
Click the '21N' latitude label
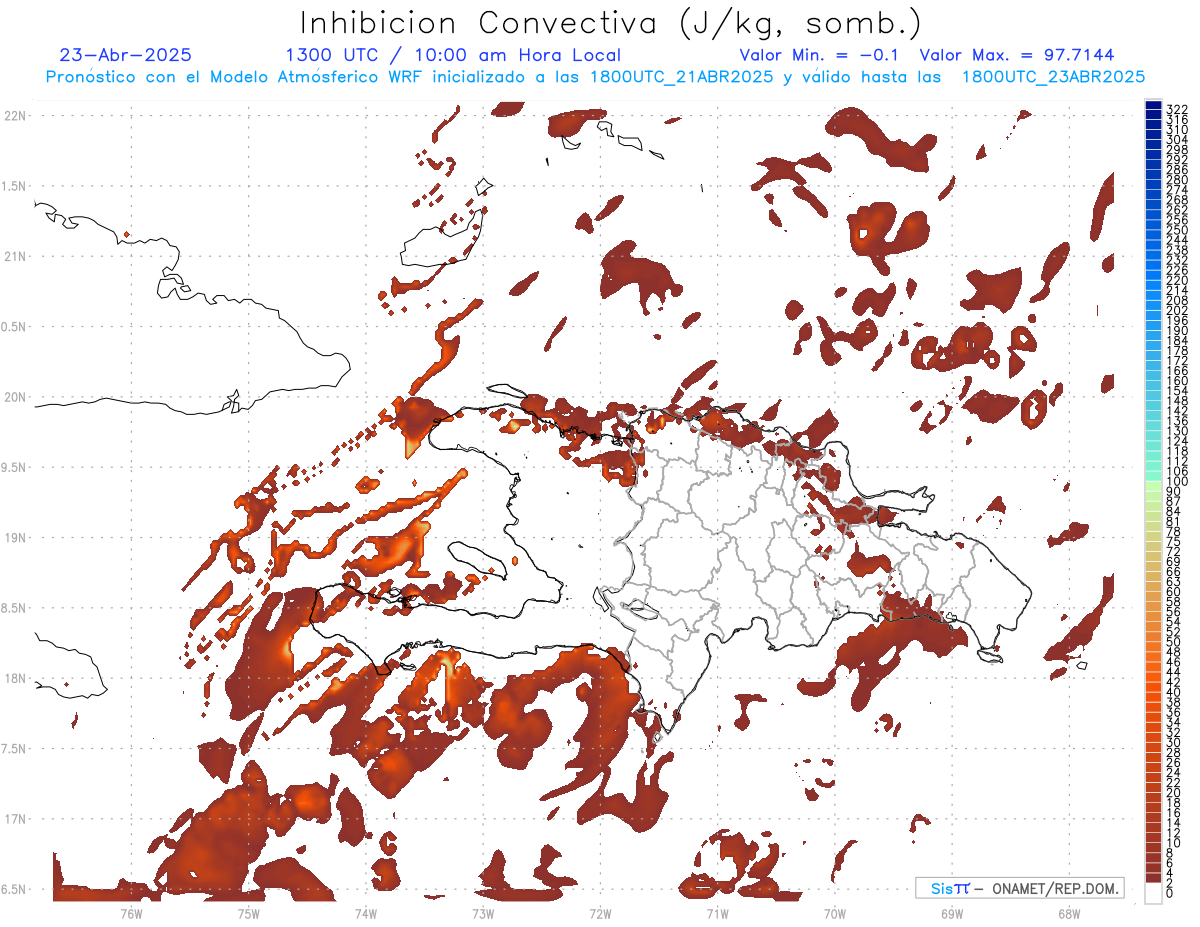tap(14, 256)
